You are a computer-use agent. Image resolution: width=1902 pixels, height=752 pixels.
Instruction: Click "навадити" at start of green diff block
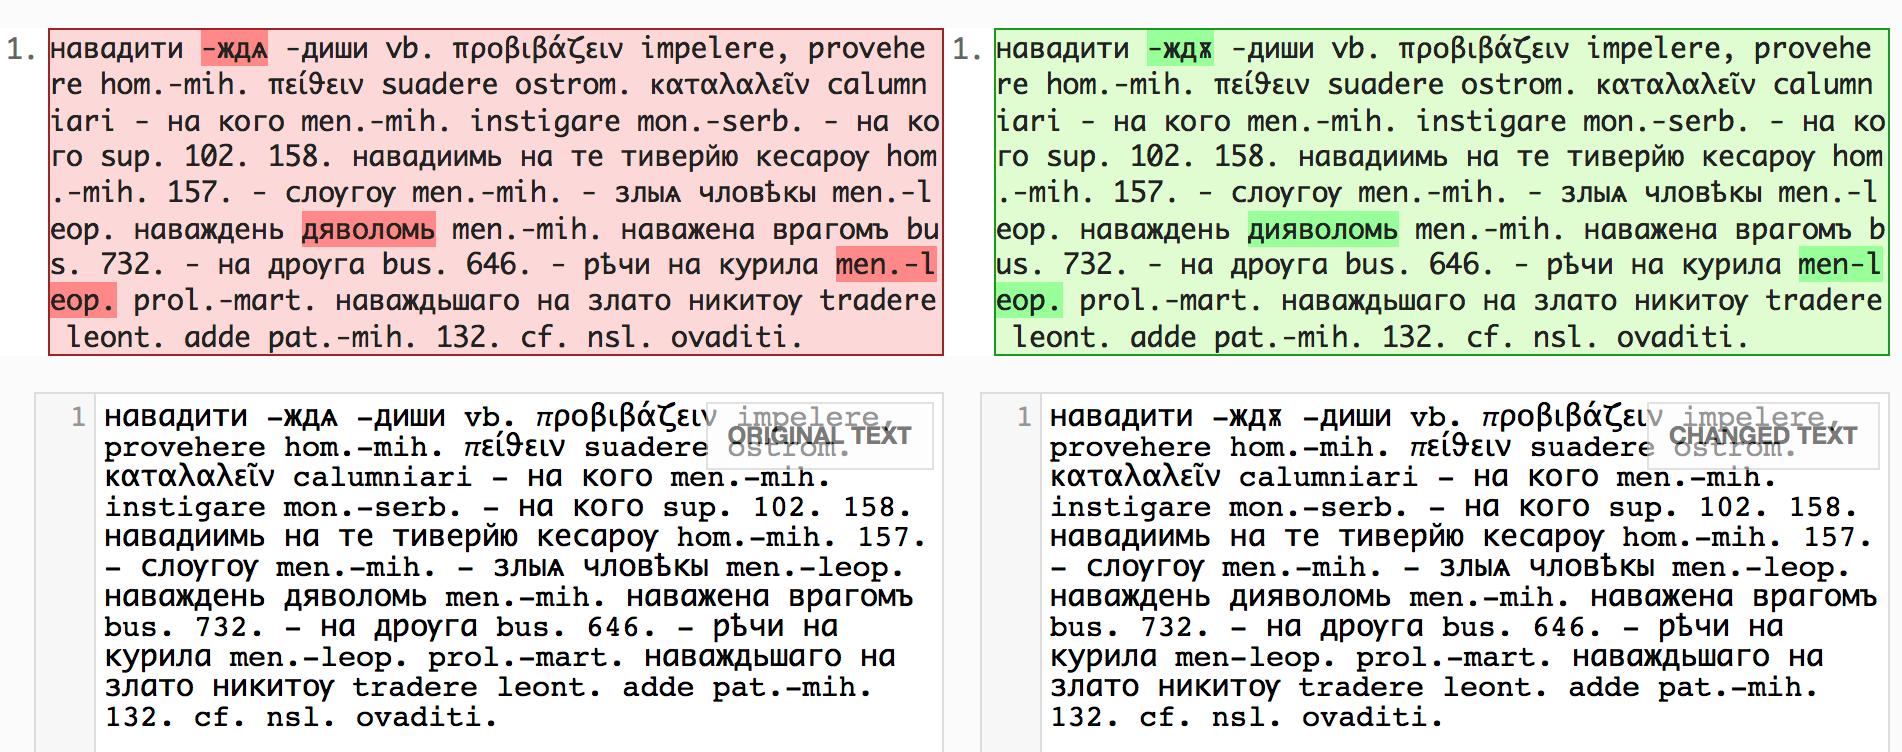[x=1062, y=49]
